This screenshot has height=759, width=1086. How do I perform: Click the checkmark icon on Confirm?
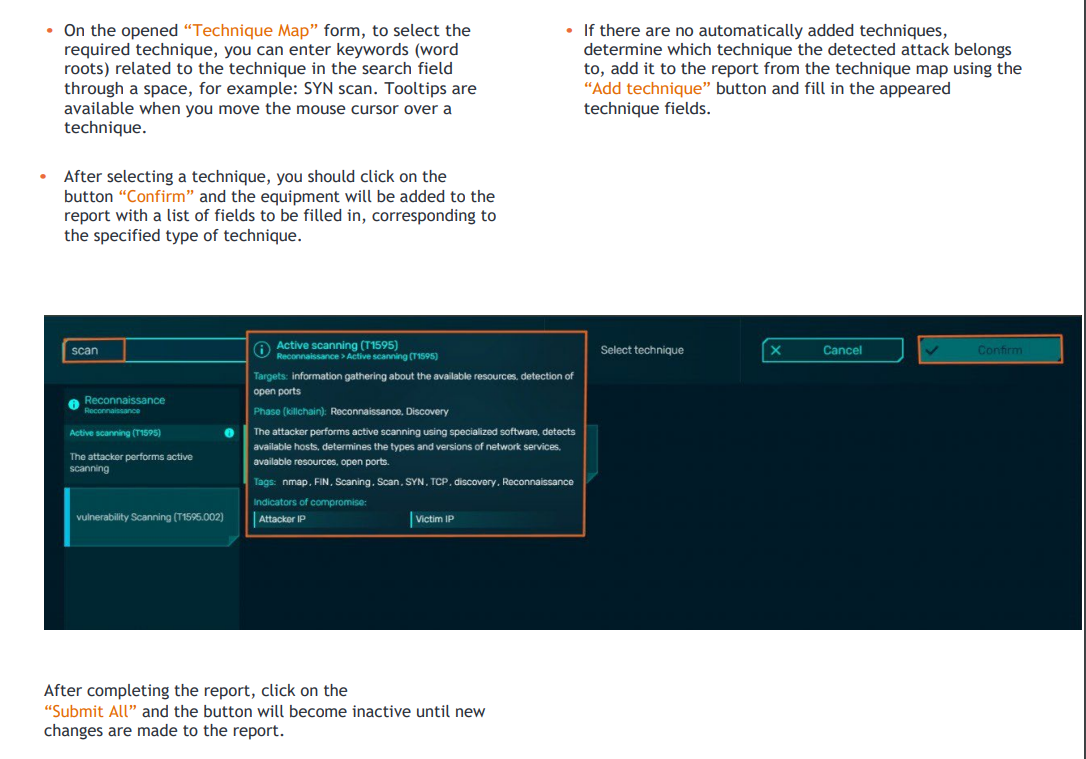pos(932,350)
